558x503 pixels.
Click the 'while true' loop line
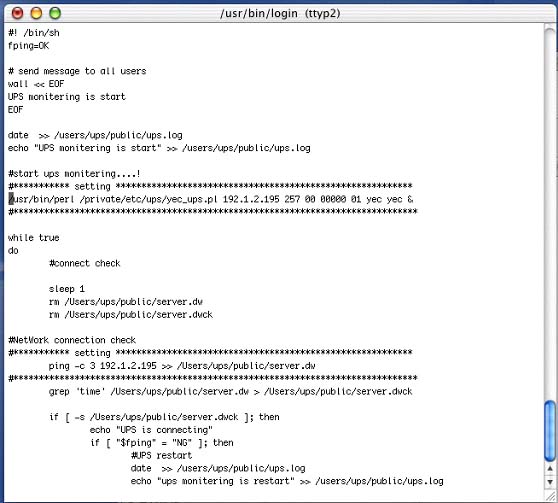pyautogui.click(x=33, y=237)
